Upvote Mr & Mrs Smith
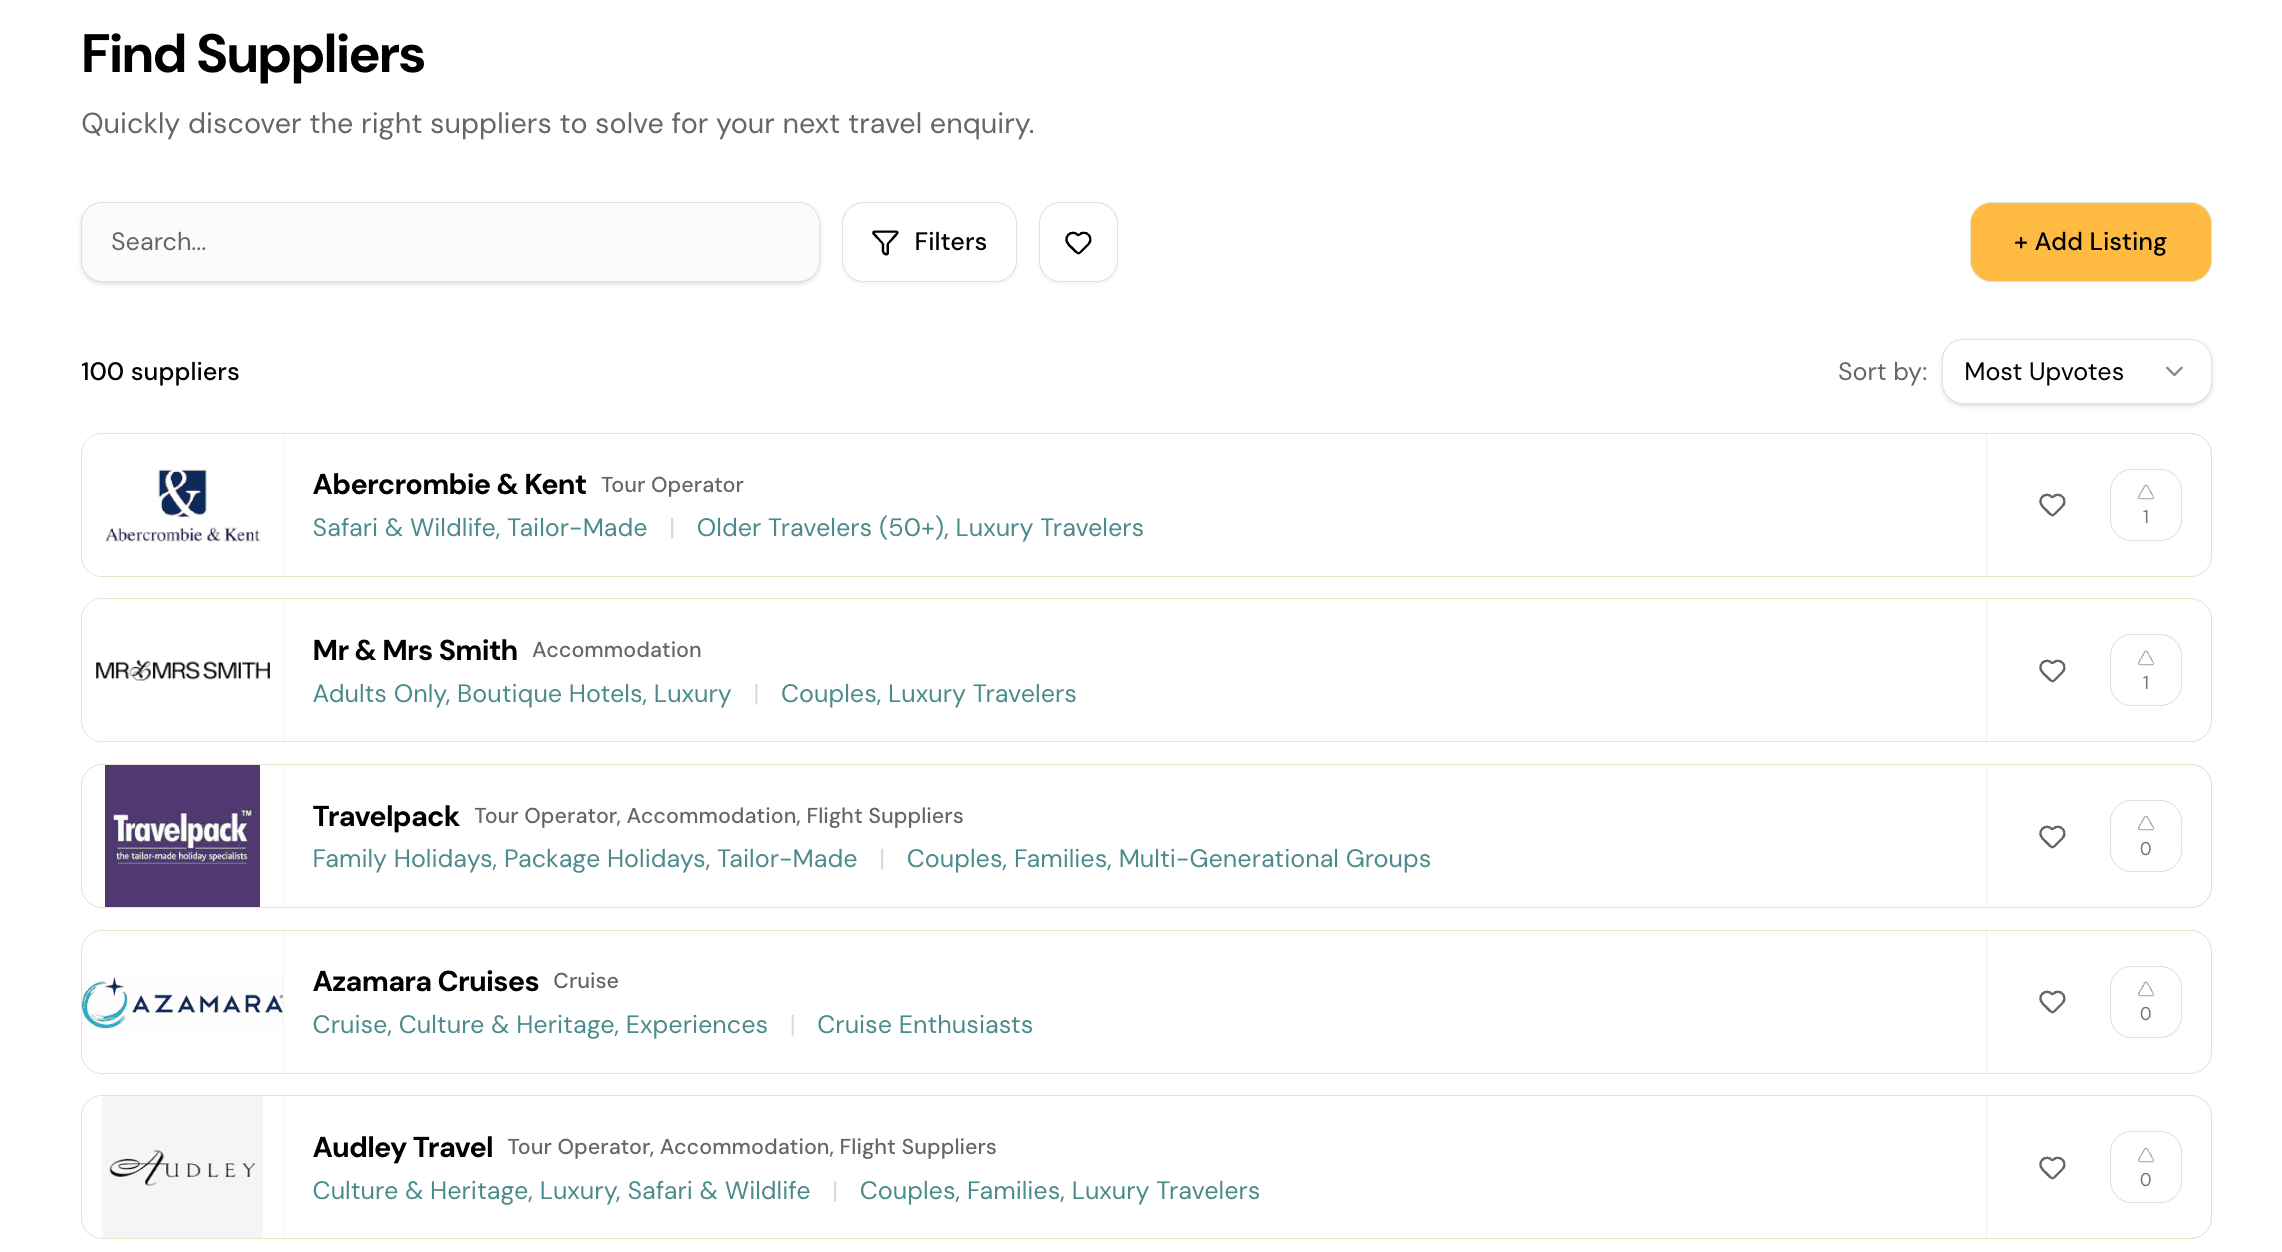Viewport: 2282px width, 1252px height. coord(2145,671)
